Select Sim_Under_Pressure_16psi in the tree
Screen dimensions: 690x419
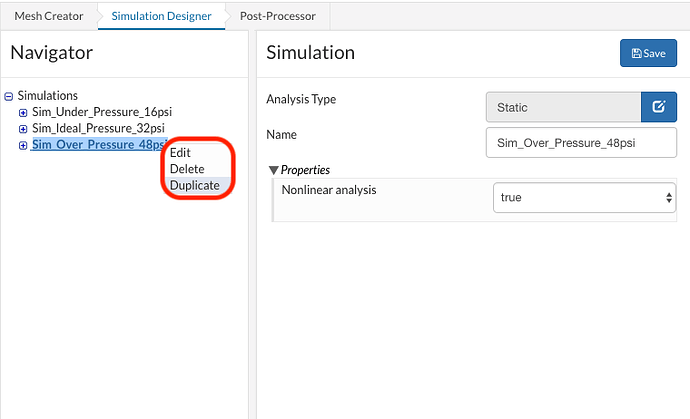point(102,113)
